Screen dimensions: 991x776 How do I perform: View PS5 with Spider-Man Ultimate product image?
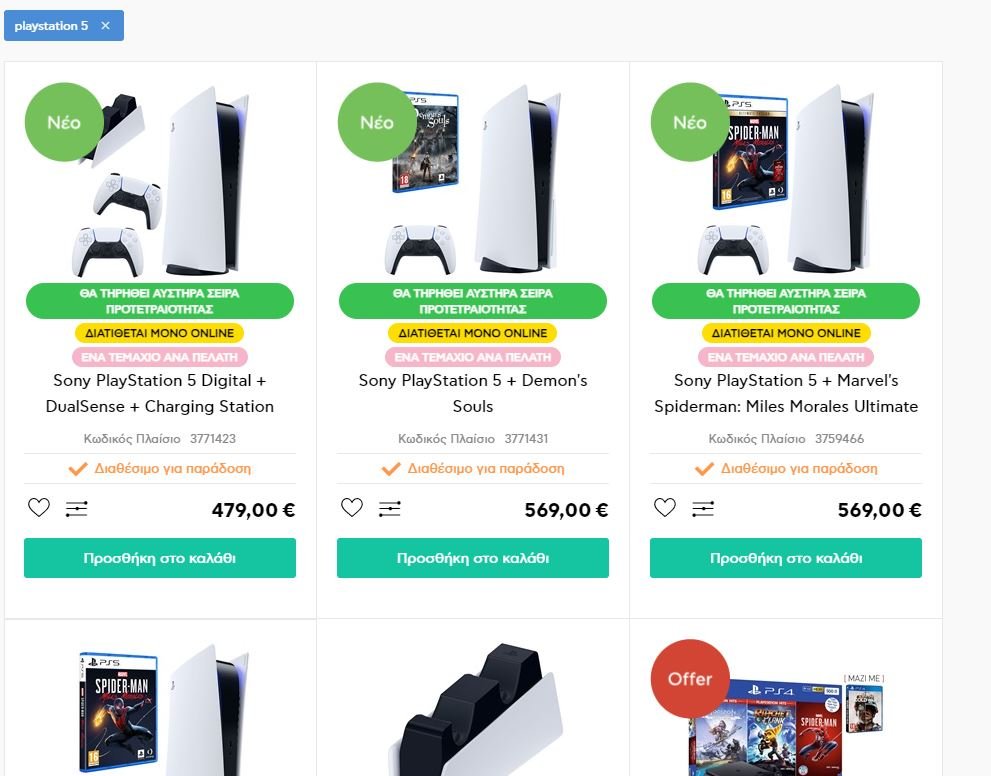point(786,180)
